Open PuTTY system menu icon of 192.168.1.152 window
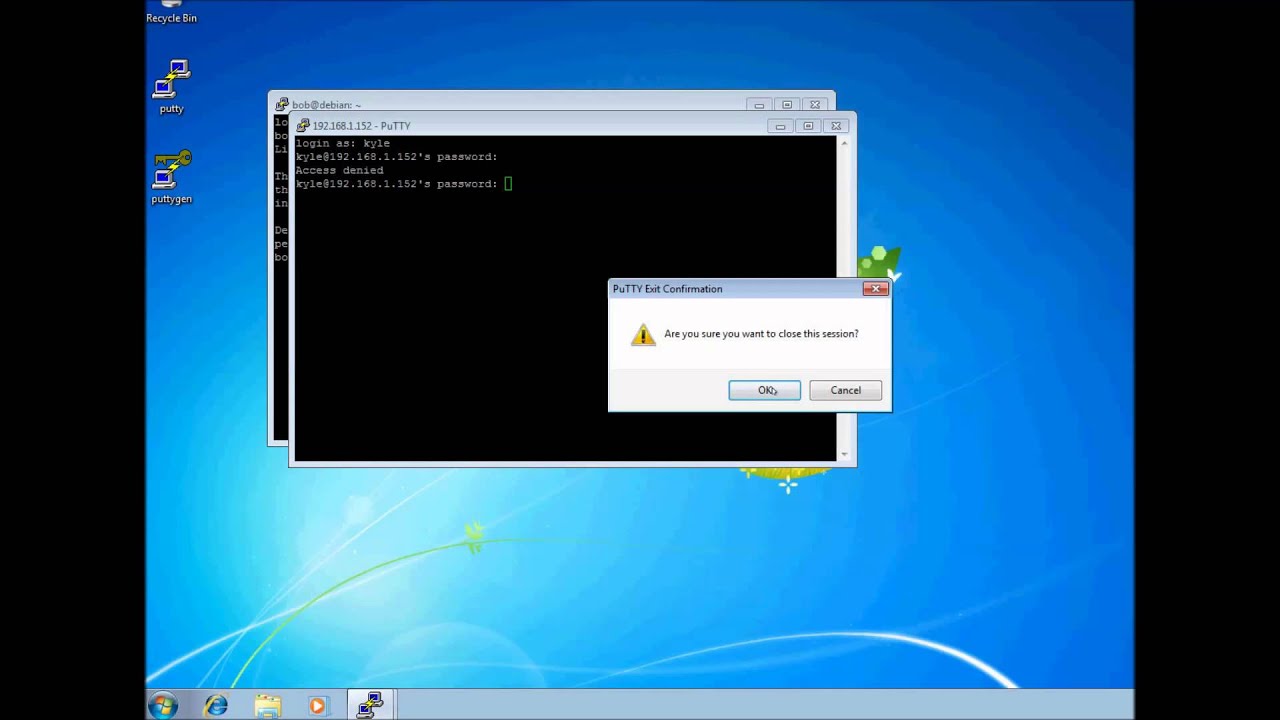This screenshot has width=1280, height=720. click(303, 126)
